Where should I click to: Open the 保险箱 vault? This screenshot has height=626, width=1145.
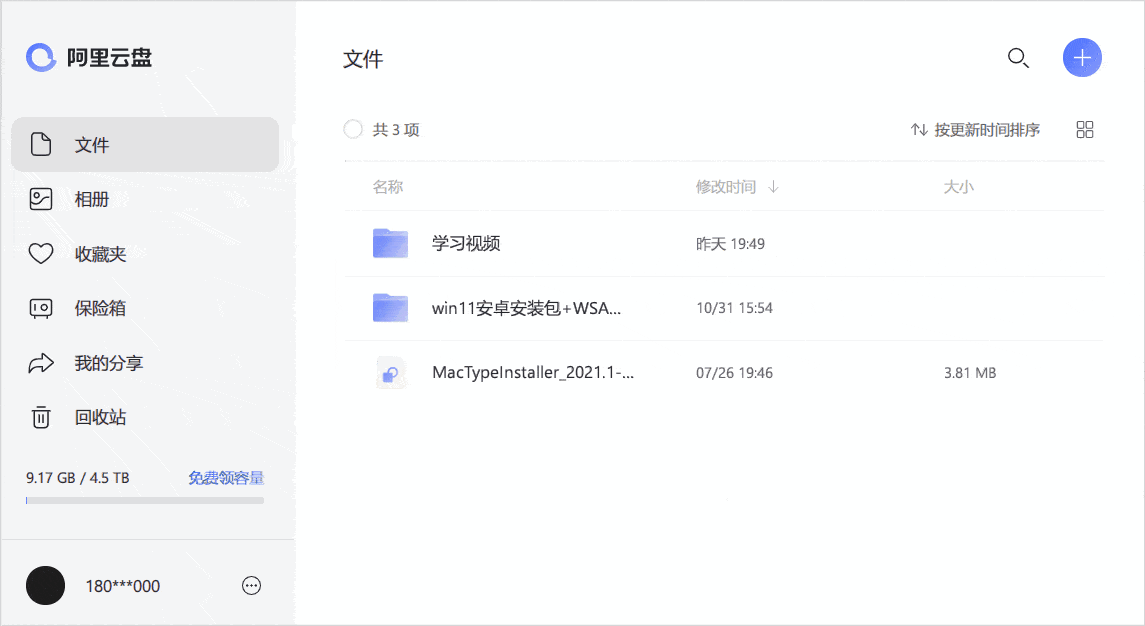click(100, 308)
